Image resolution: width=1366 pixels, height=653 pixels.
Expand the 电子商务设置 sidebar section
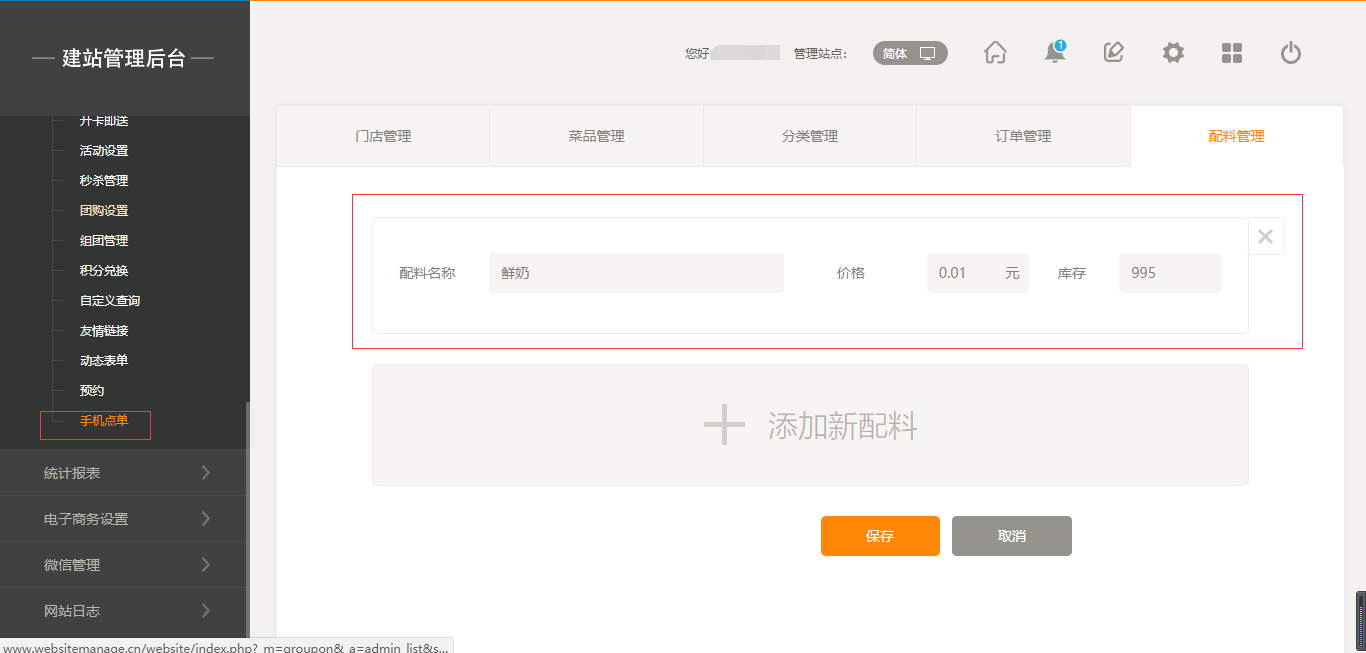pyautogui.click(x=124, y=519)
